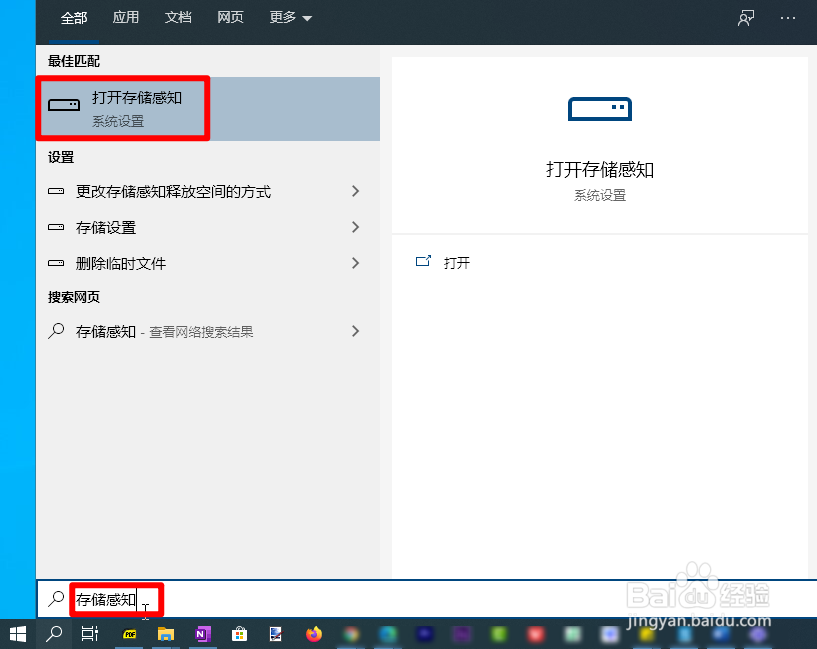Viewport: 817px width, 649px height.
Task: Open Microsoft Store from the taskbar
Action: (x=240, y=634)
